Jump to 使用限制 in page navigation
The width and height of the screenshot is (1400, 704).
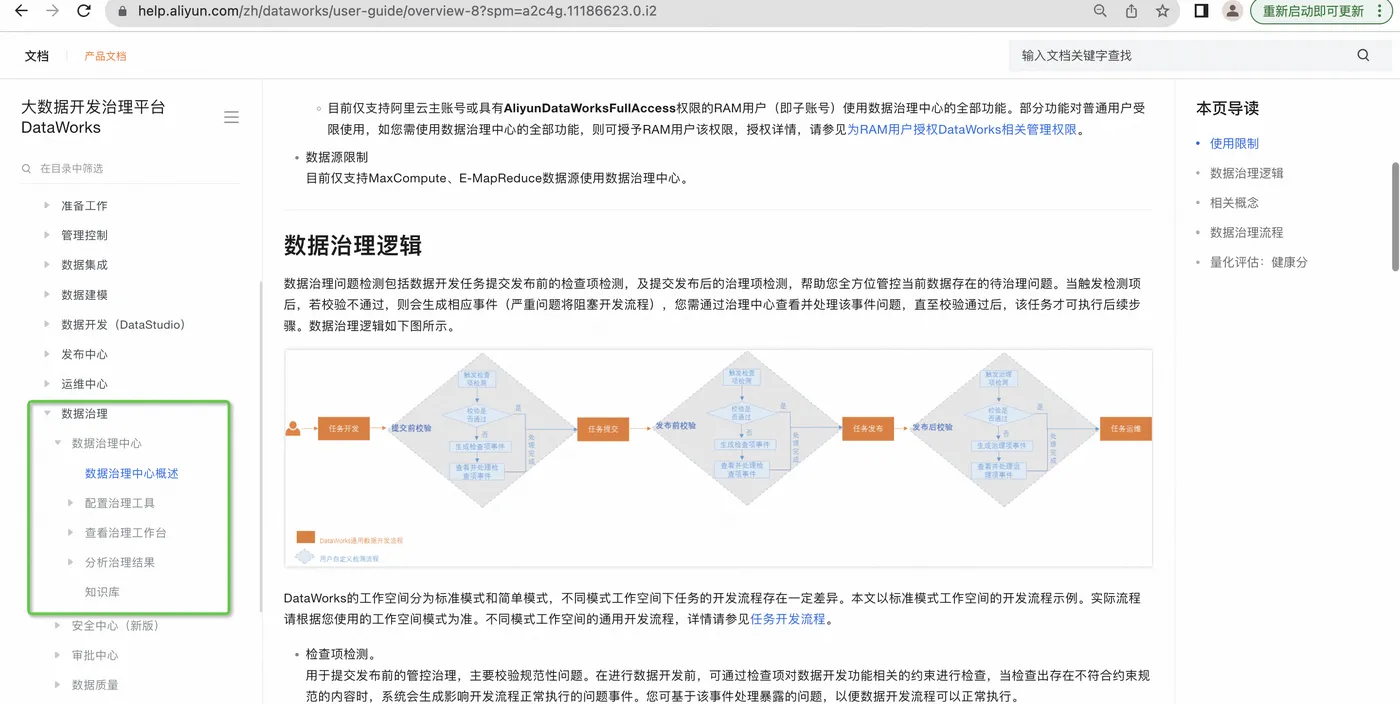1234,144
